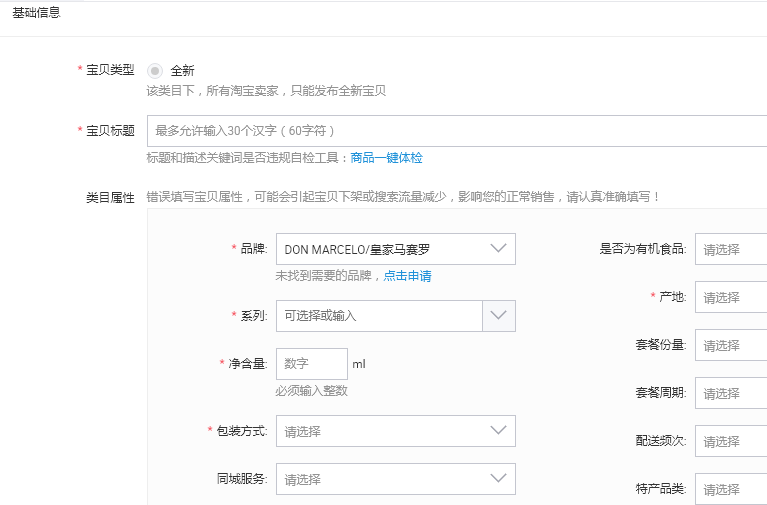Open the 套餐份量 dropdown
The image size is (767, 505).
(731, 345)
